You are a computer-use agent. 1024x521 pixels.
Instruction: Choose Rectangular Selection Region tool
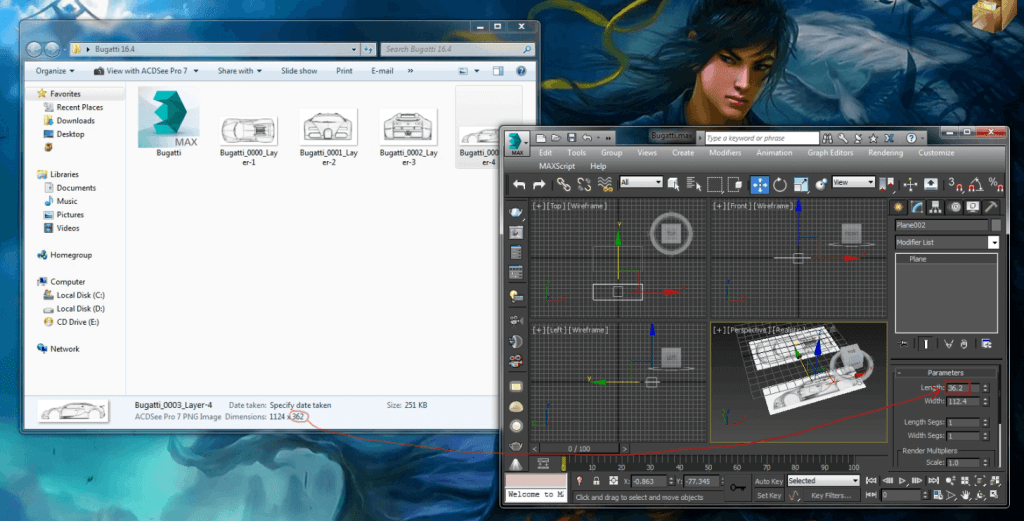[714, 185]
